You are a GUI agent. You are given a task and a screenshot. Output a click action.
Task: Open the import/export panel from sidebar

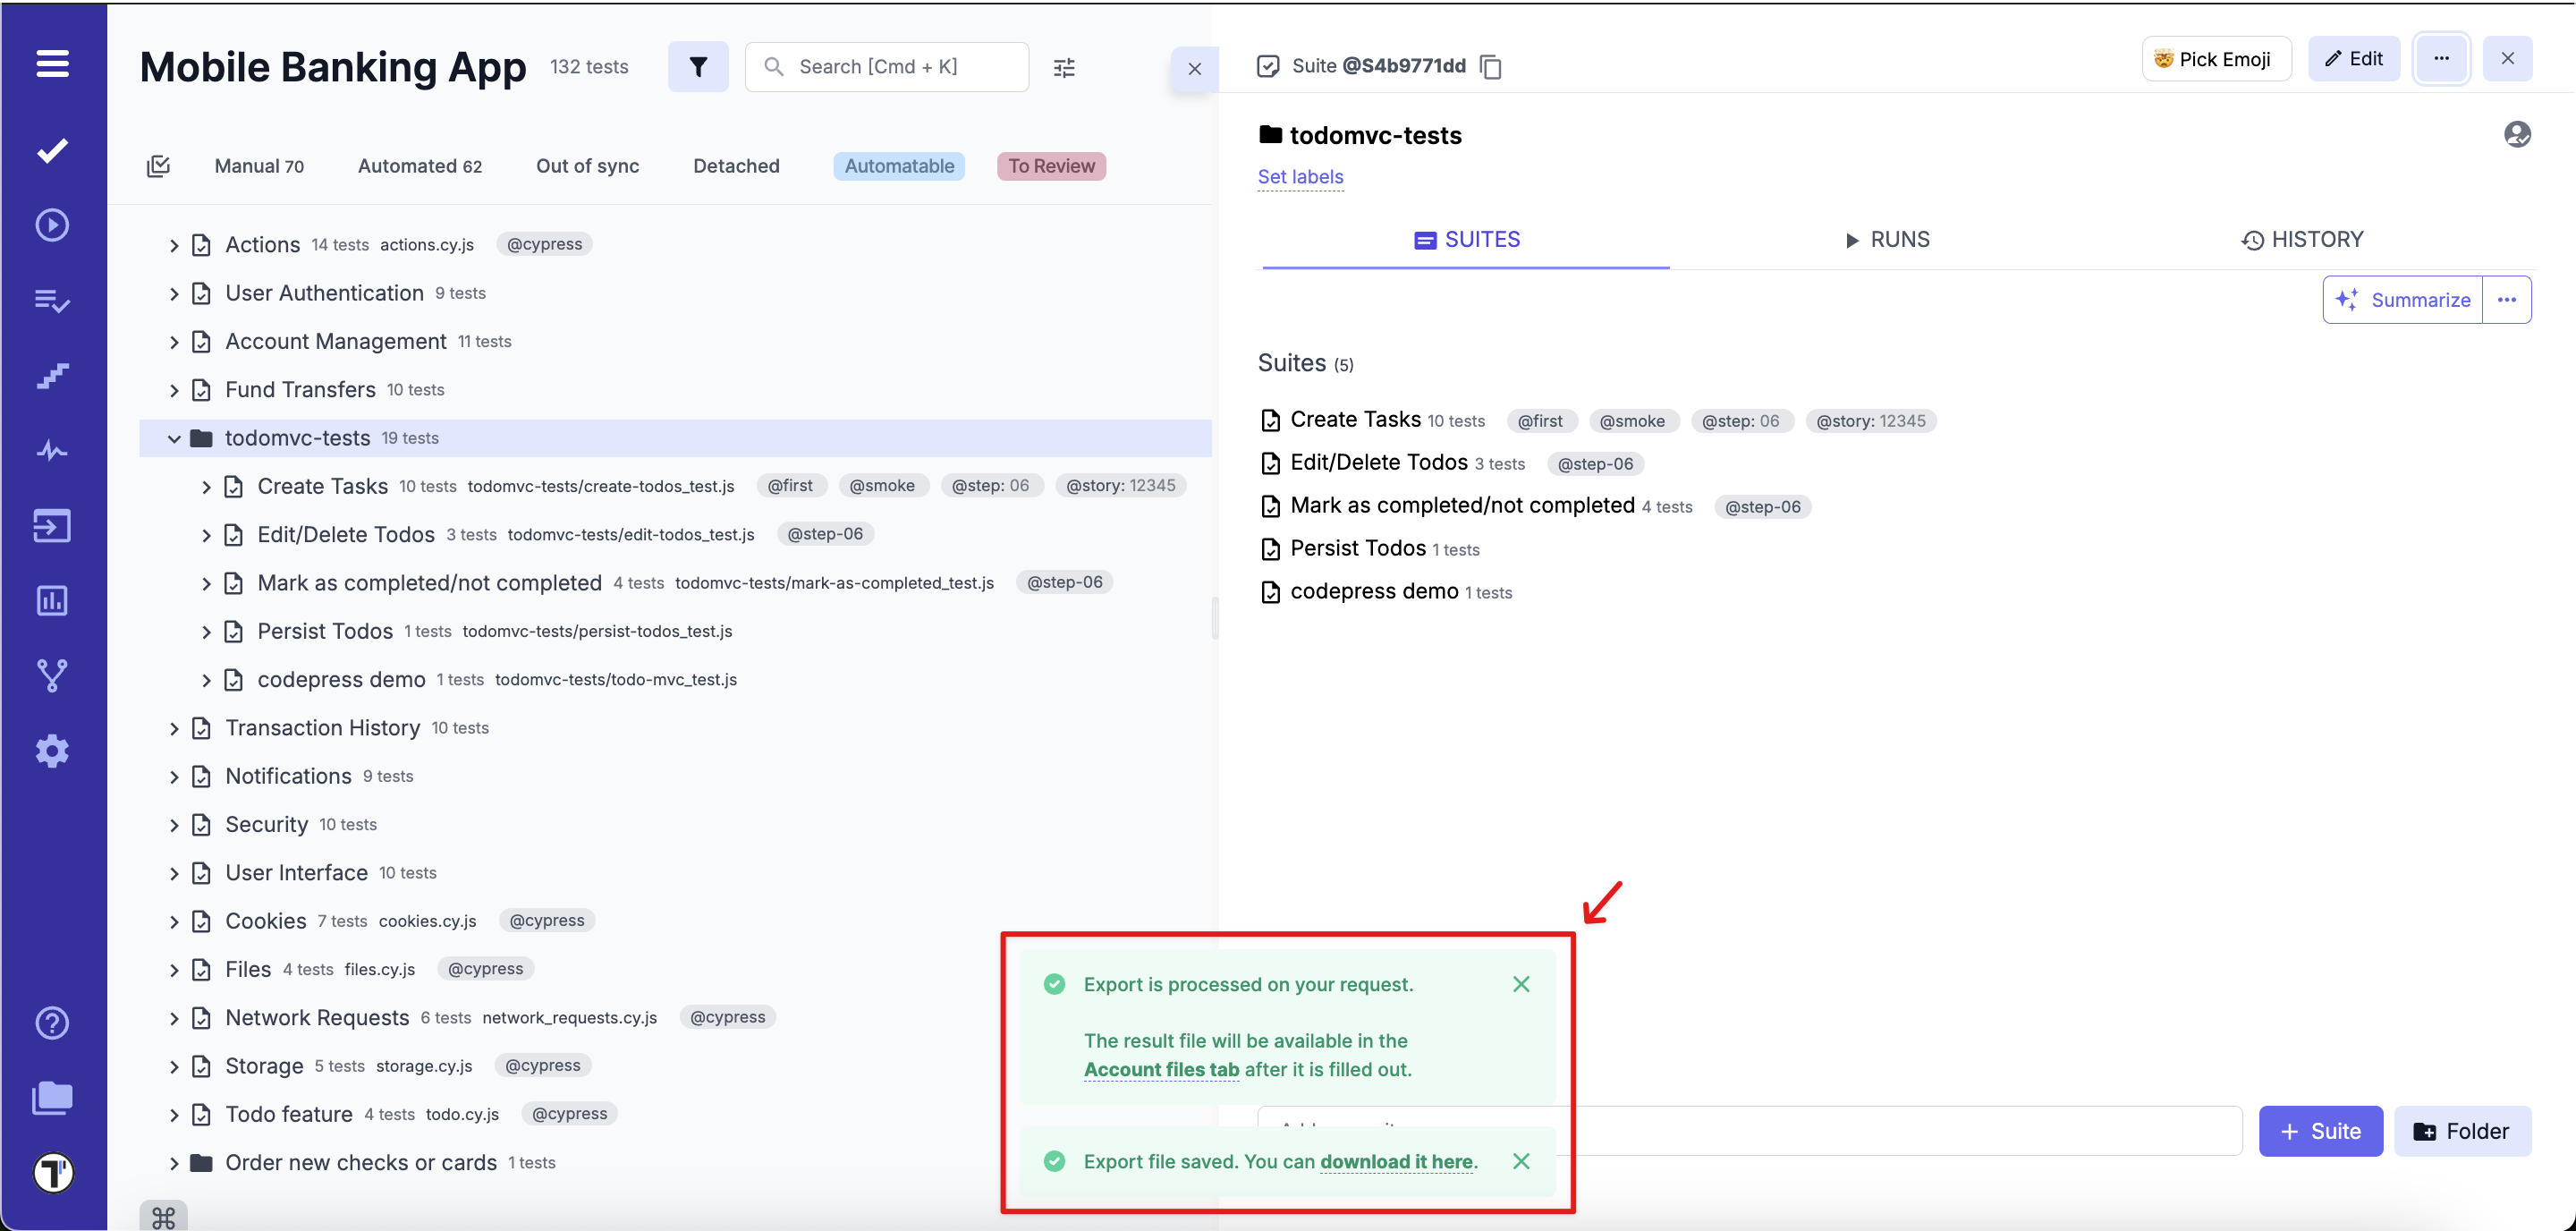tap(51, 525)
